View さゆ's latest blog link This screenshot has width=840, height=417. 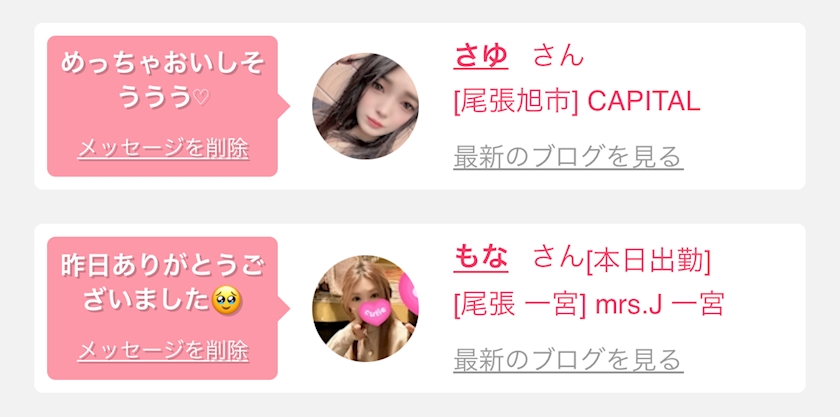click(568, 158)
